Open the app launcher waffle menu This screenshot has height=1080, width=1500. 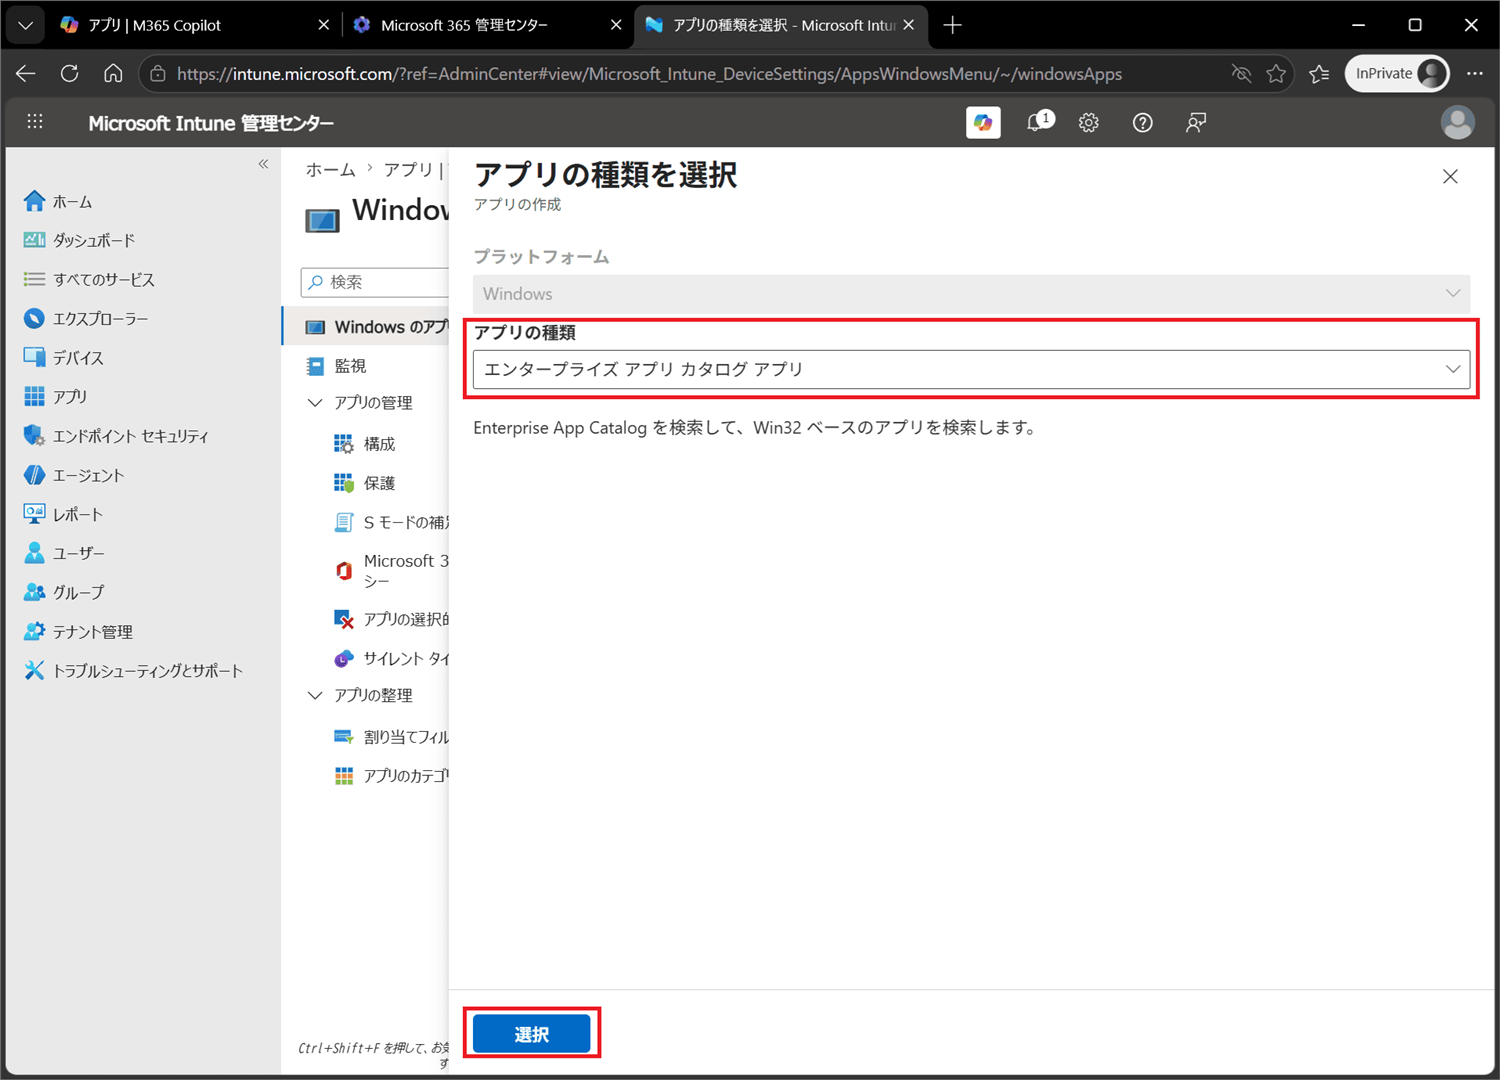(35, 122)
